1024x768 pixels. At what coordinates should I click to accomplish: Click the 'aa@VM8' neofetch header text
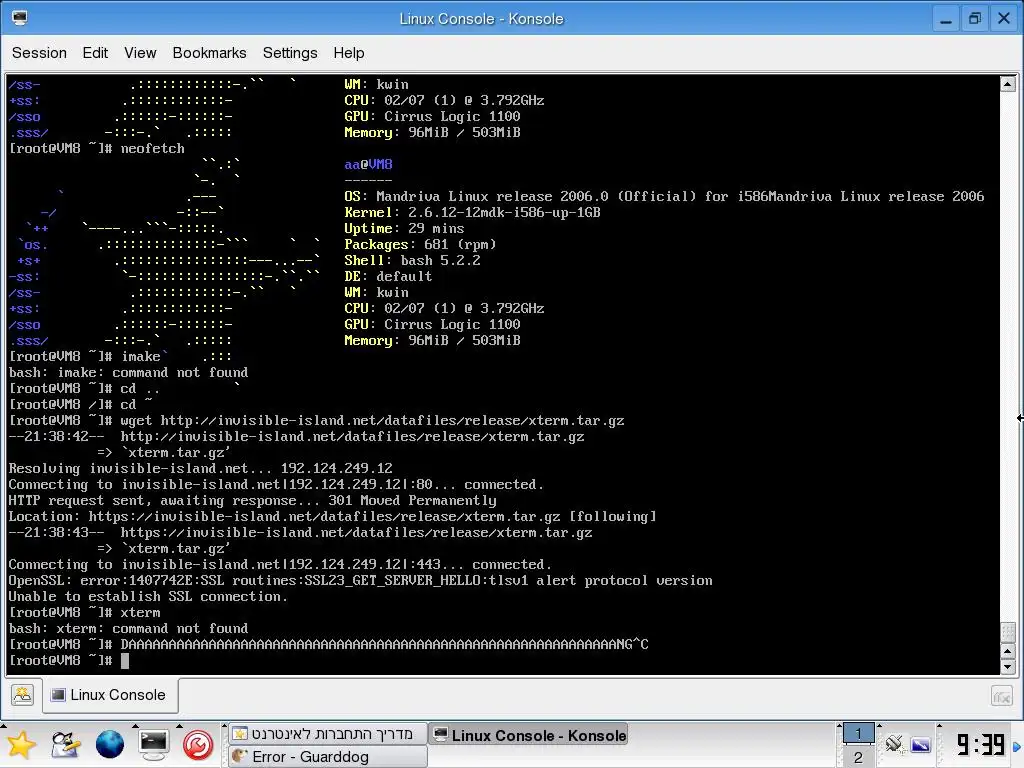[368, 165]
